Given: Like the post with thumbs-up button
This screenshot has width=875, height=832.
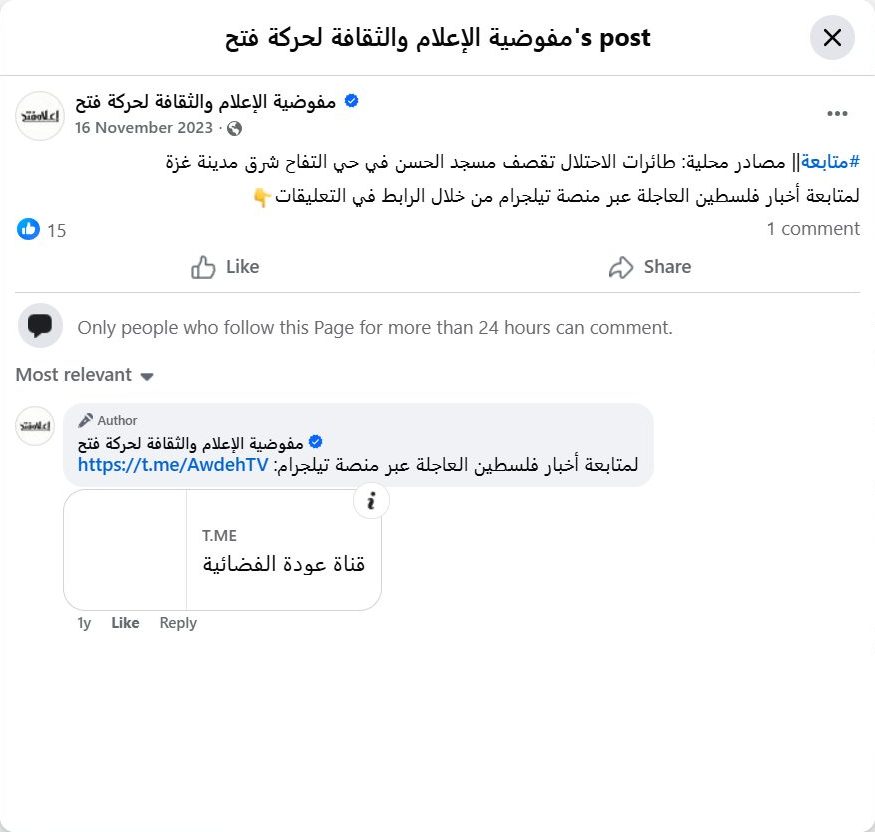Looking at the screenshot, I should click(x=225, y=267).
